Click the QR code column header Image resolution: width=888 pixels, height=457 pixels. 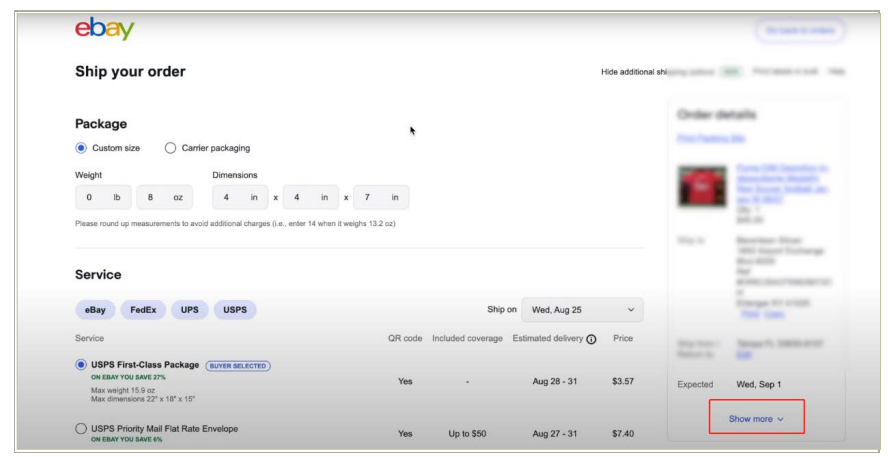click(x=405, y=338)
